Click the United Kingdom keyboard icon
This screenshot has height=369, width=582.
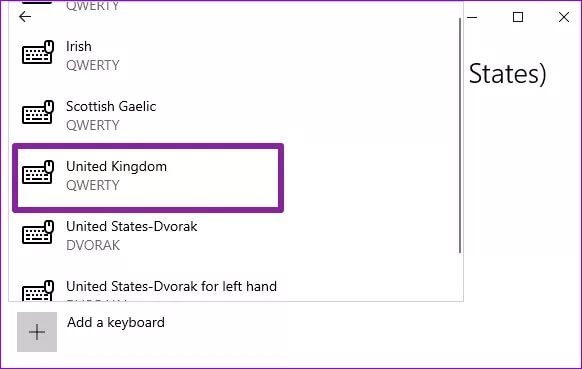point(38,172)
